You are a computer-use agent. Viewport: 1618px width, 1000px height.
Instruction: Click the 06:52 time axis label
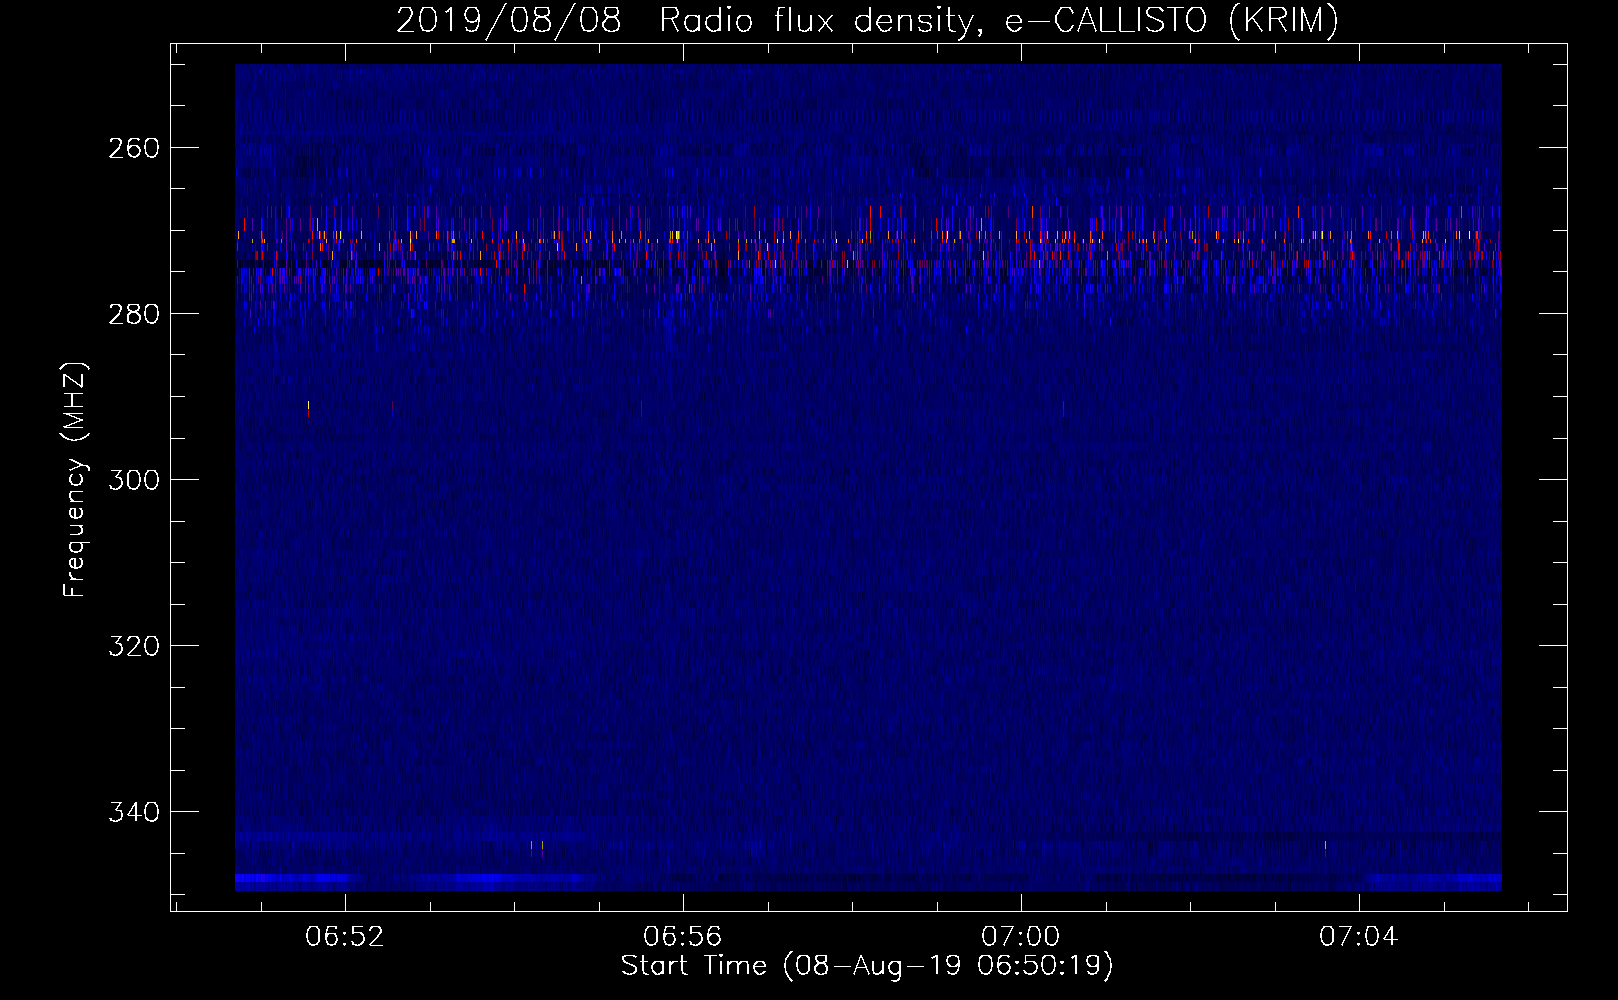click(345, 937)
